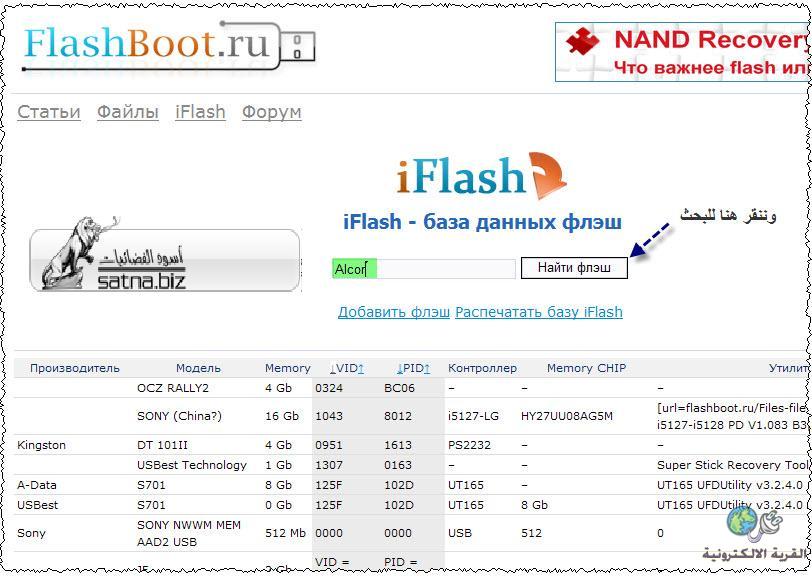
Task: Click the HY27UU08AG5M memory chip cell
Action: (567, 416)
